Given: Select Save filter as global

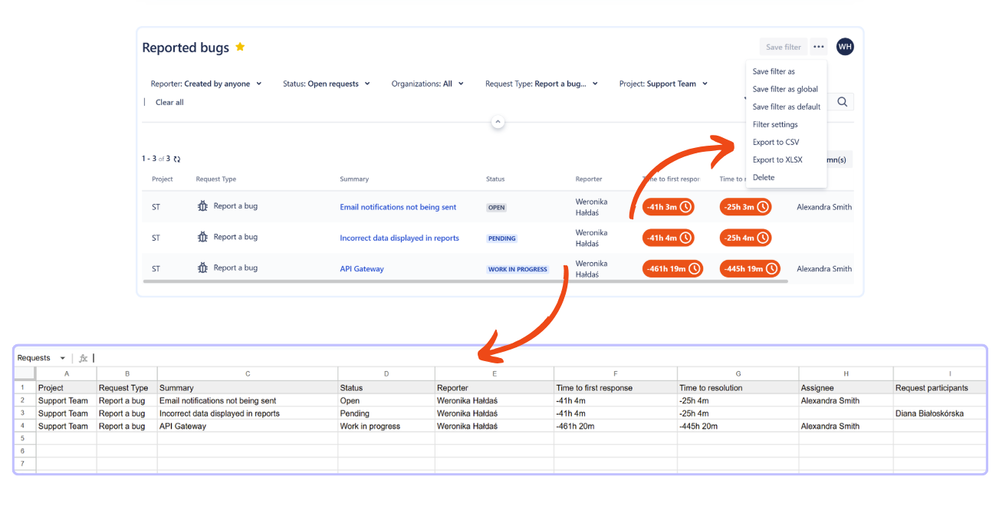Looking at the screenshot, I should pos(785,89).
